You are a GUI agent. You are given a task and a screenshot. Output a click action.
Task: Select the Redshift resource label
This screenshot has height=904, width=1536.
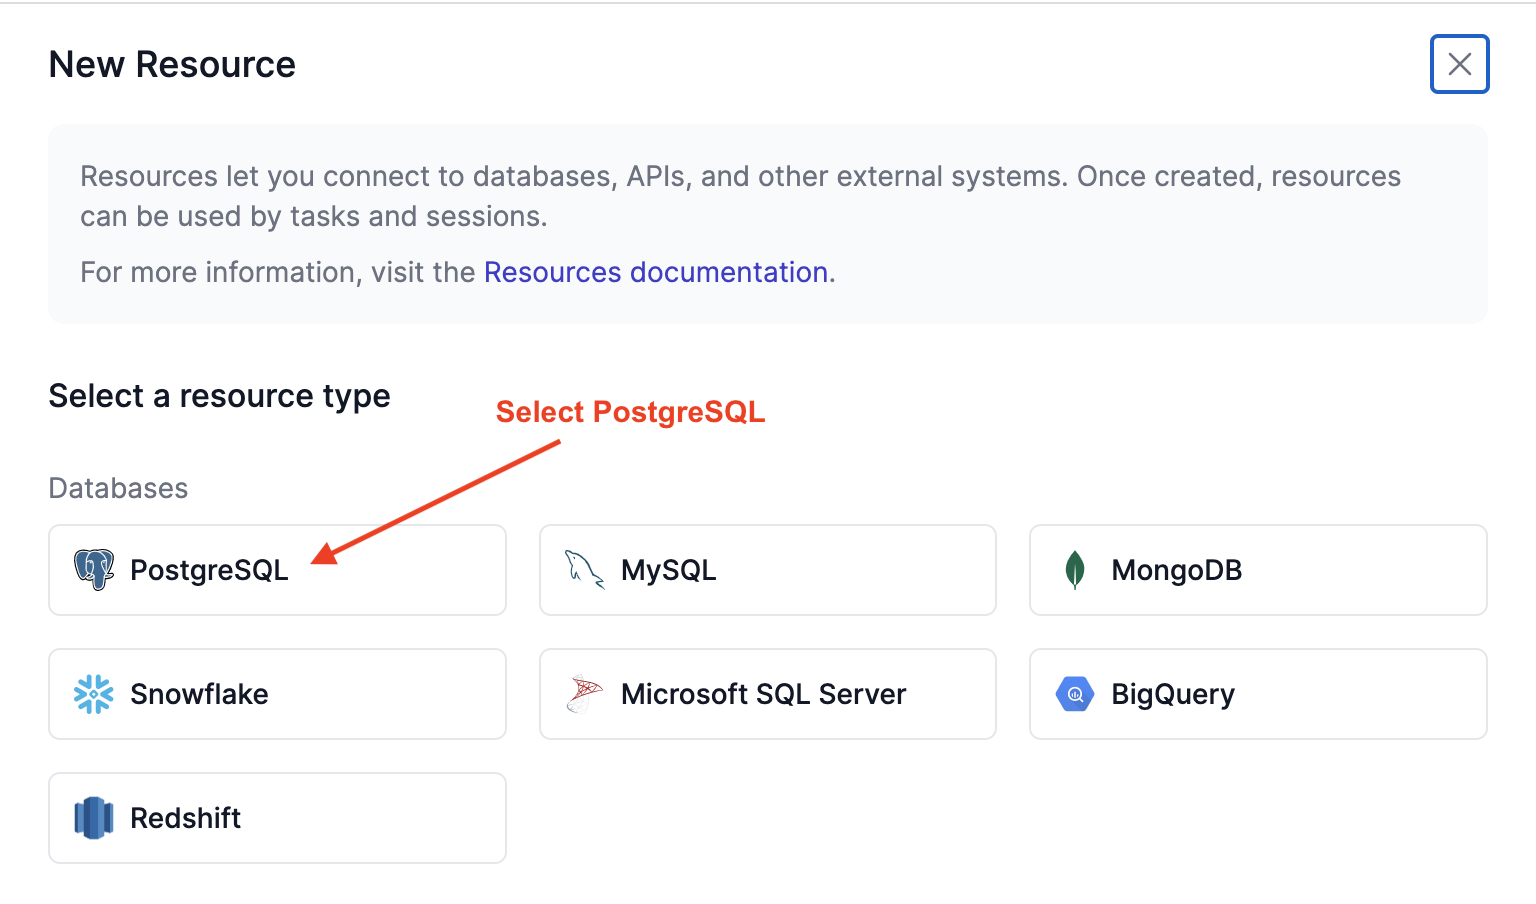pyautogui.click(x=185, y=818)
